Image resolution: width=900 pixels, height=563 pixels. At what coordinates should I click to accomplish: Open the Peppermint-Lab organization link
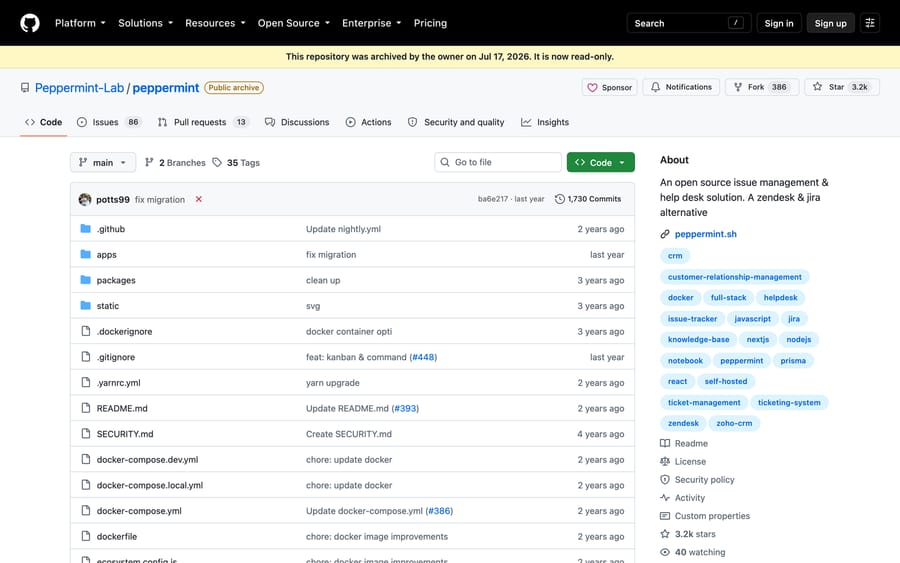[79, 88]
